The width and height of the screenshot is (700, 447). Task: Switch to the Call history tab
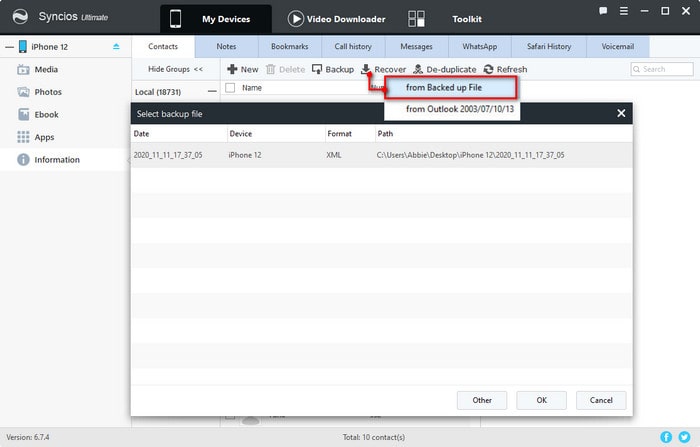[x=353, y=46]
